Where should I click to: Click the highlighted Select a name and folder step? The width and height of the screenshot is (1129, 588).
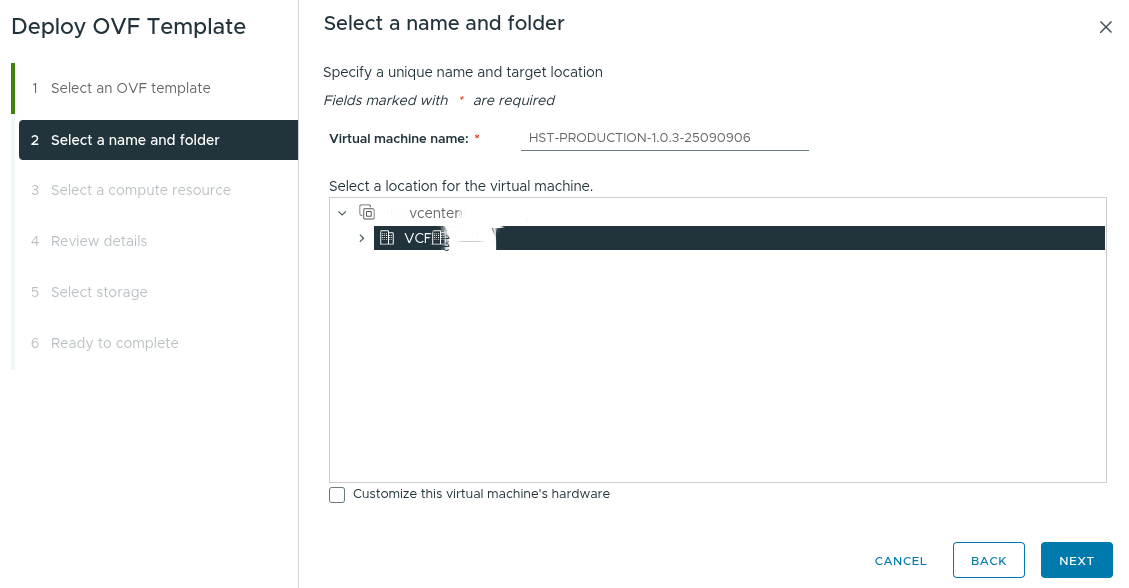pos(137,140)
